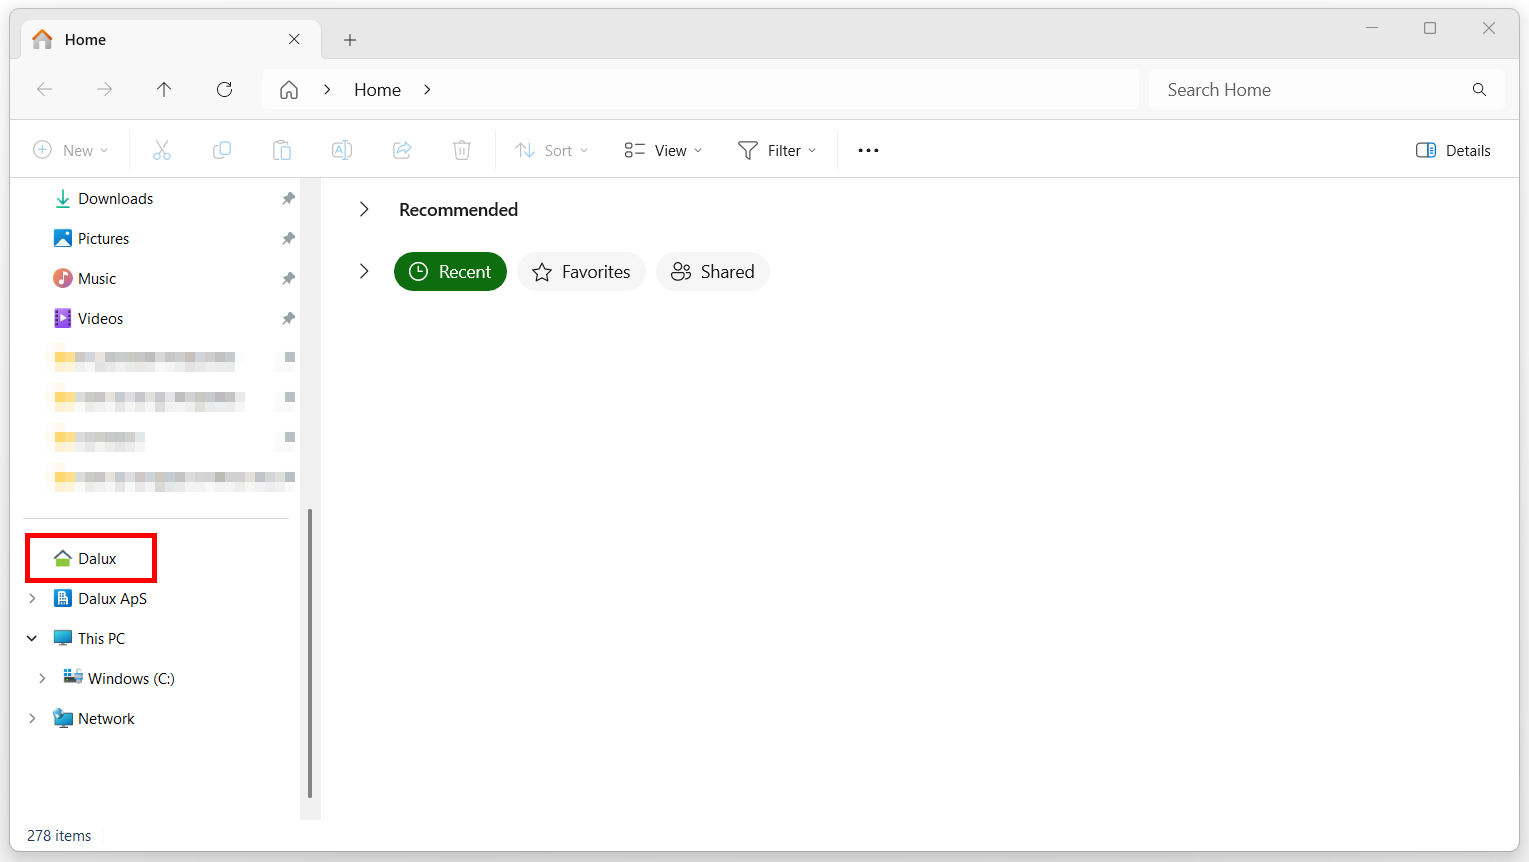
Task: Switch to the Home tab
Action: tap(86, 39)
